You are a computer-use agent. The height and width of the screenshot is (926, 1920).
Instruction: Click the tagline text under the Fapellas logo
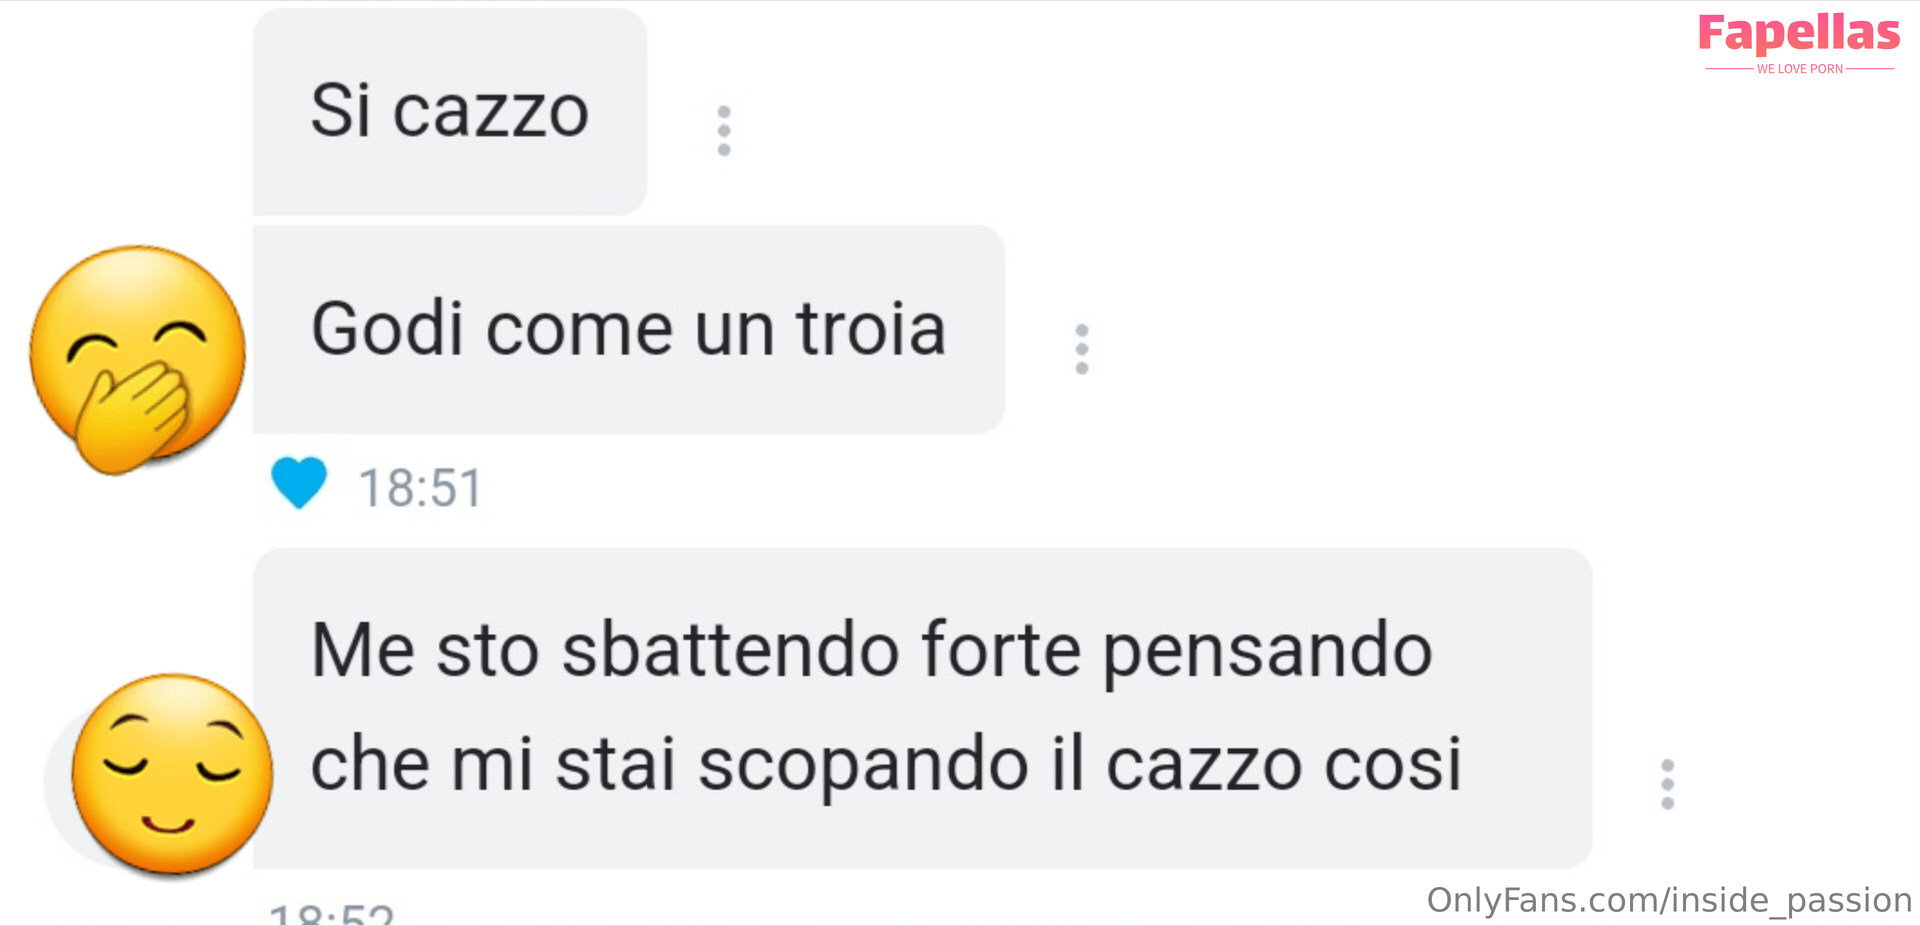coord(1799,69)
